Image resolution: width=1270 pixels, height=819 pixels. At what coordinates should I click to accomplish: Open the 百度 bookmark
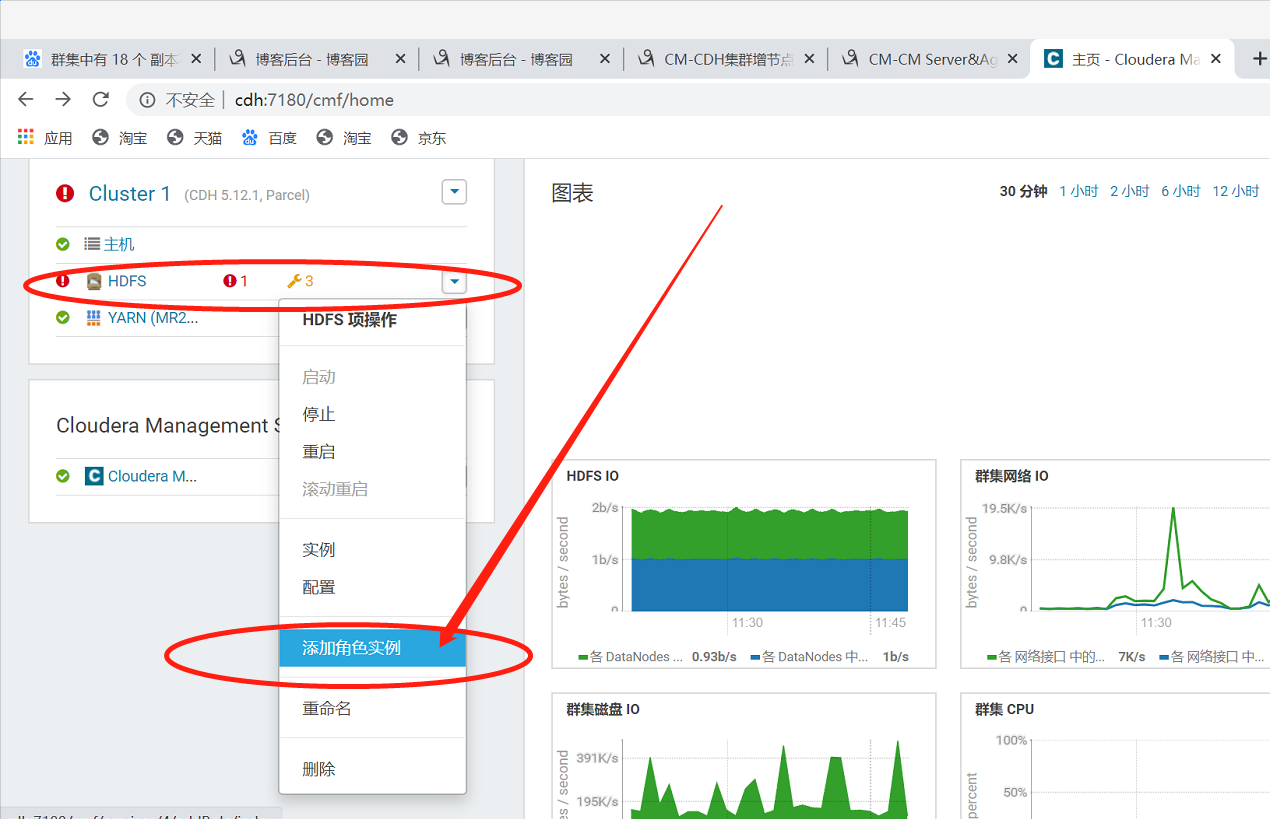(269, 138)
